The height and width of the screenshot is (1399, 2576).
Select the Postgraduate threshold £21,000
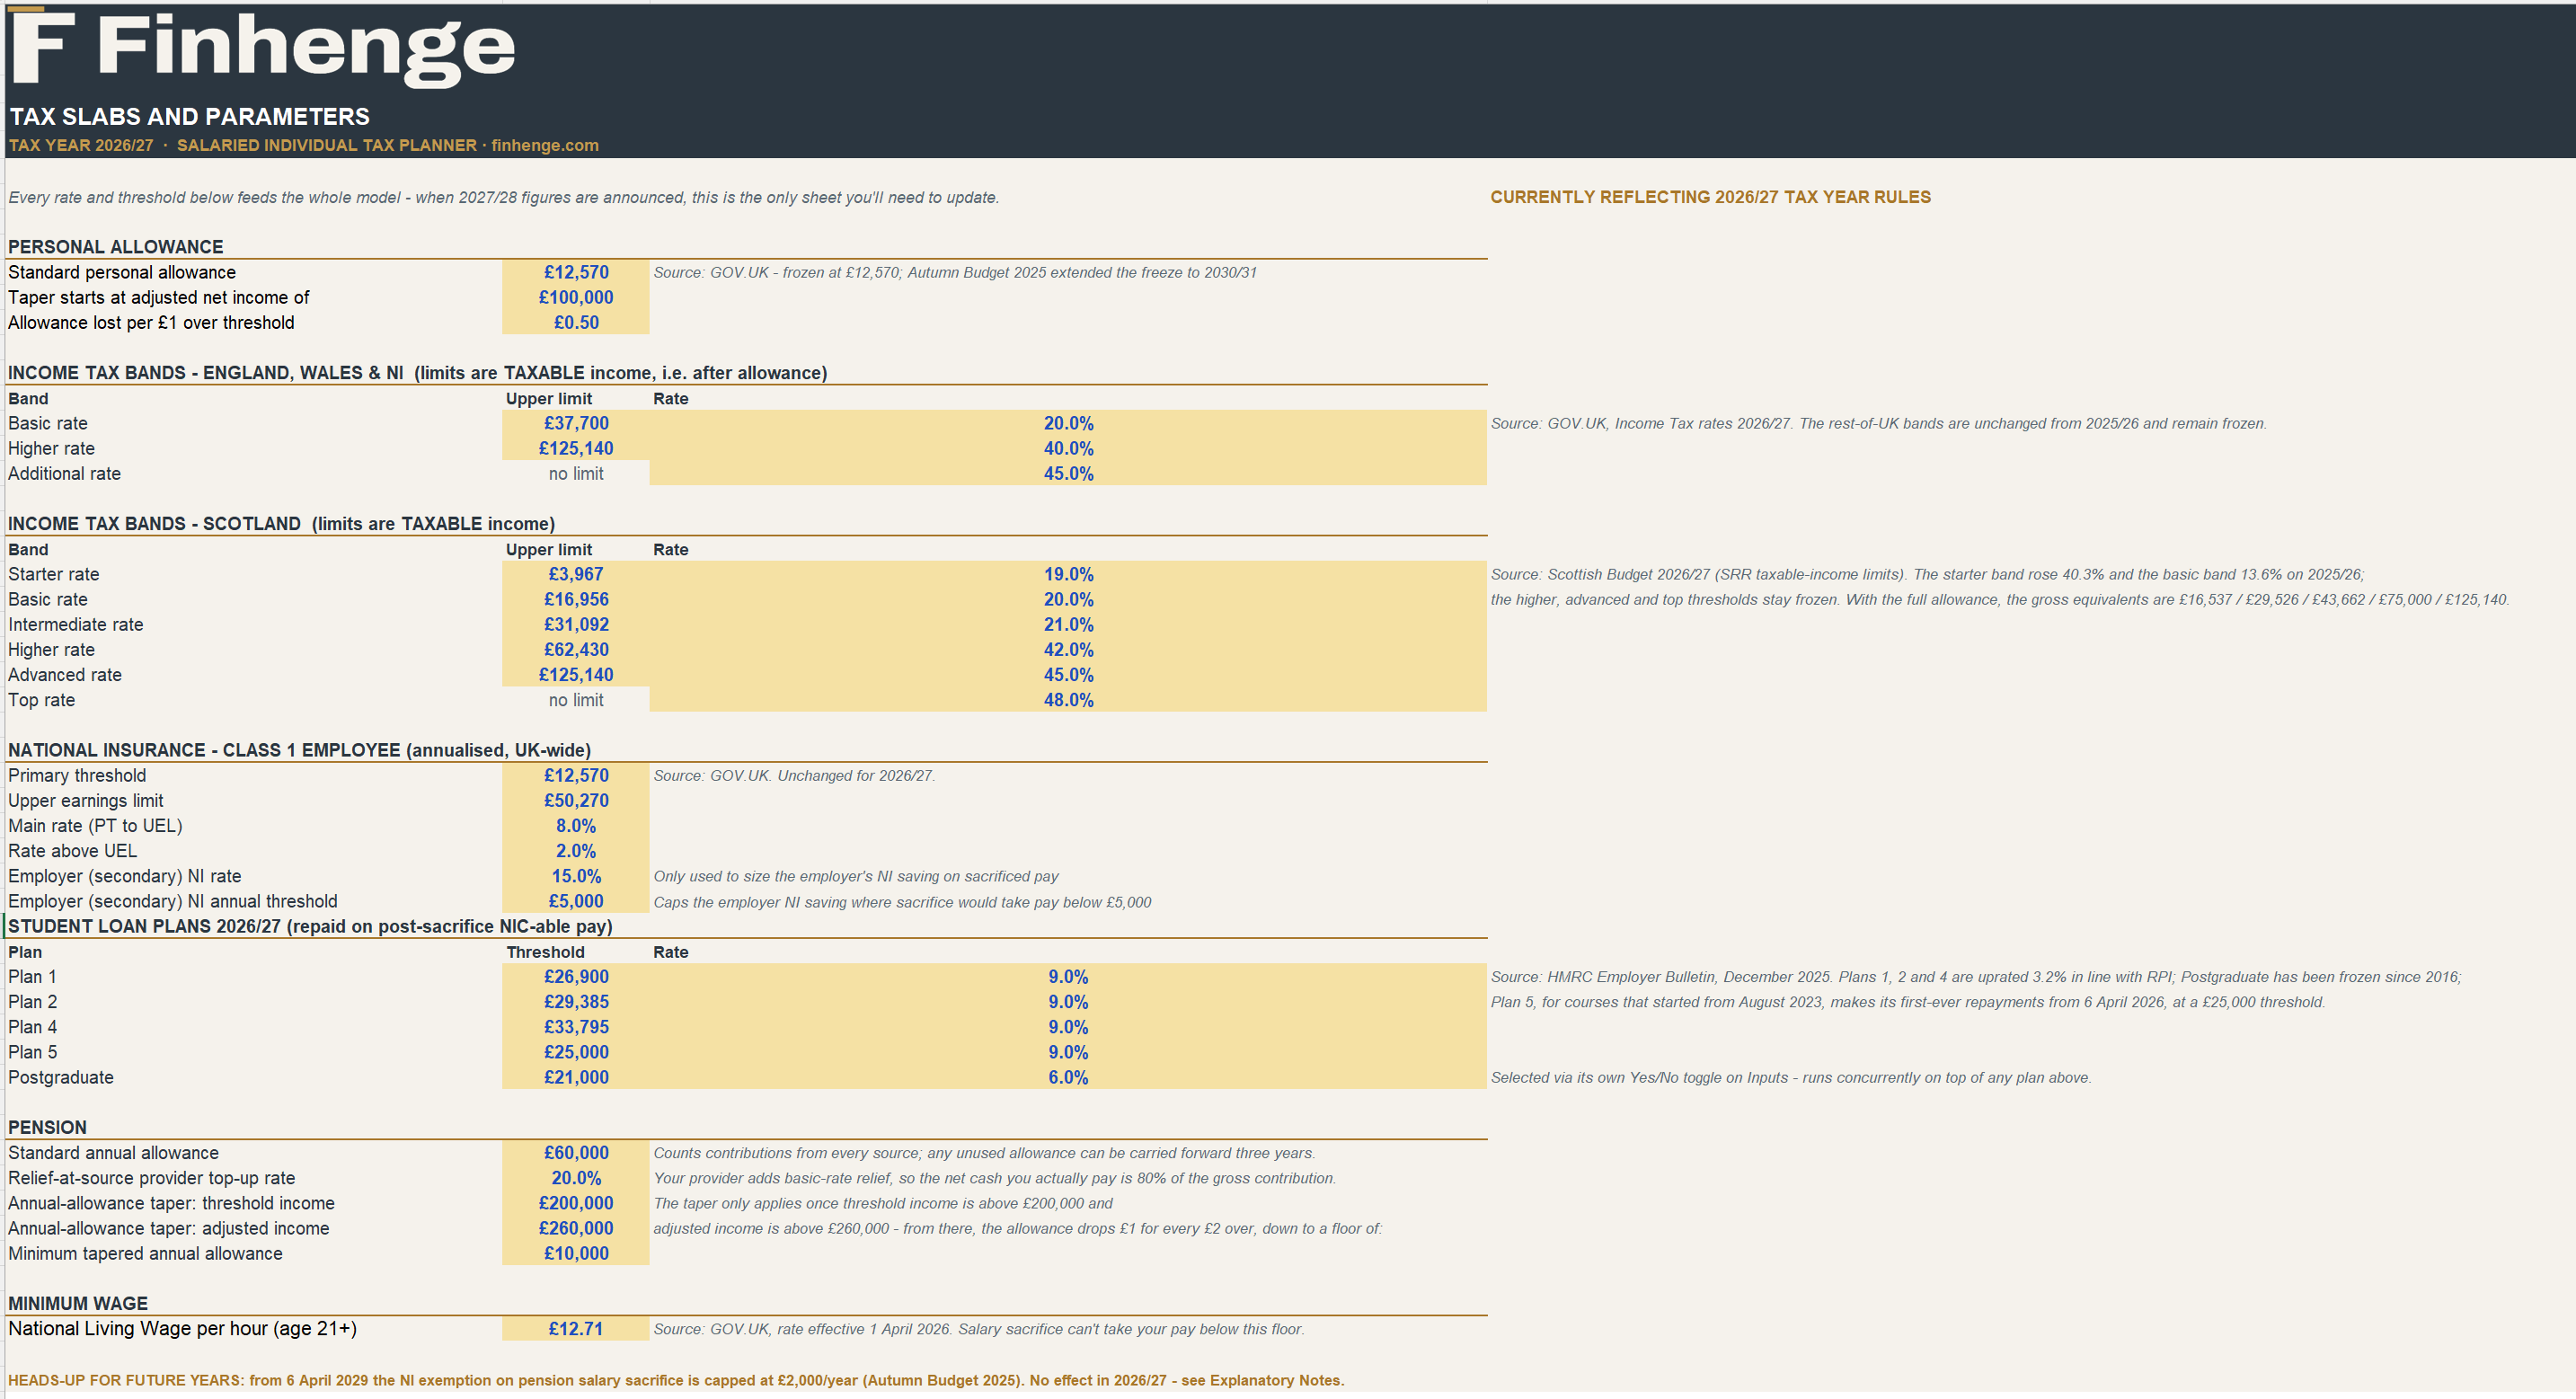pos(576,1077)
